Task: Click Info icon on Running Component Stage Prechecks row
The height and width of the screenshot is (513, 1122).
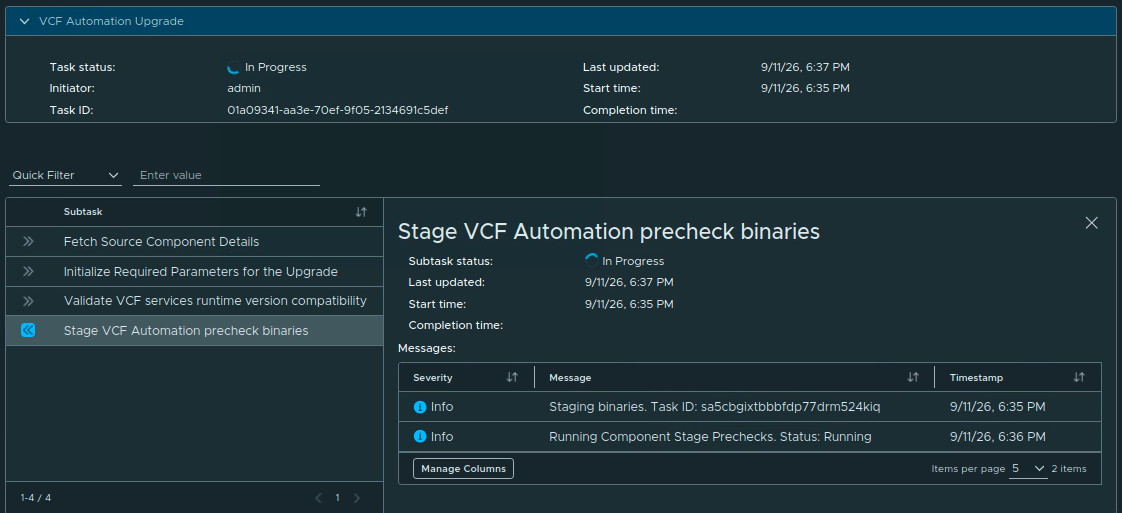Action: click(x=420, y=436)
